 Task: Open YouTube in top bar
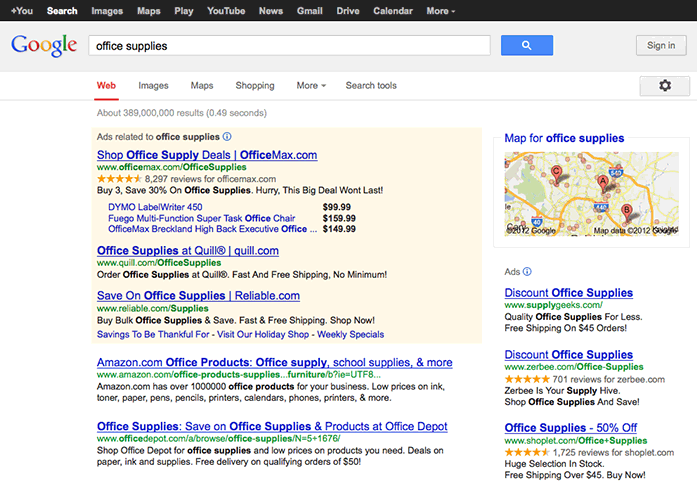coord(226,11)
